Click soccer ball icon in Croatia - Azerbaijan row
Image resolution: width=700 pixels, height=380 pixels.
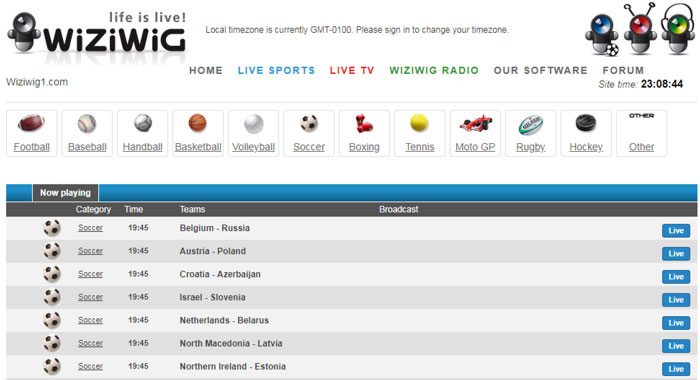(52, 274)
